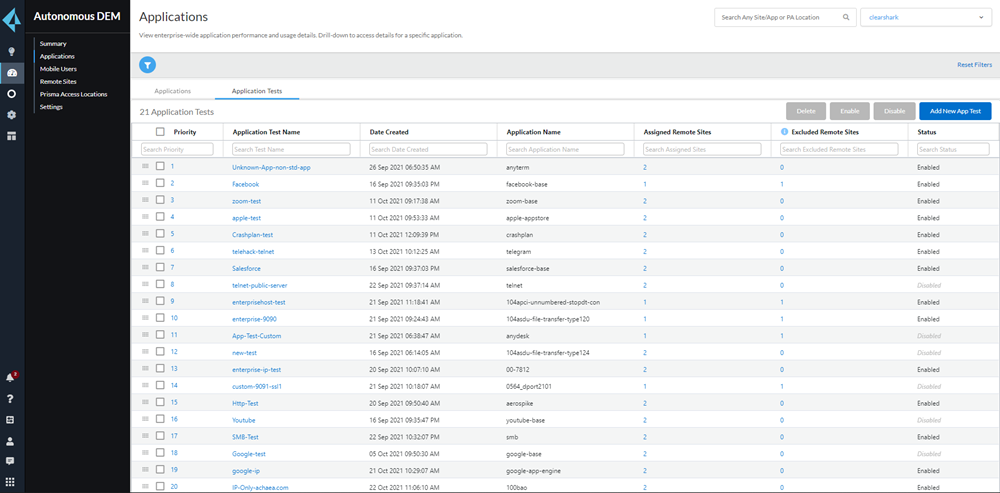Select the checkbox for Salesforce row
This screenshot has width=1000, height=493.
click(x=160, y=268)
